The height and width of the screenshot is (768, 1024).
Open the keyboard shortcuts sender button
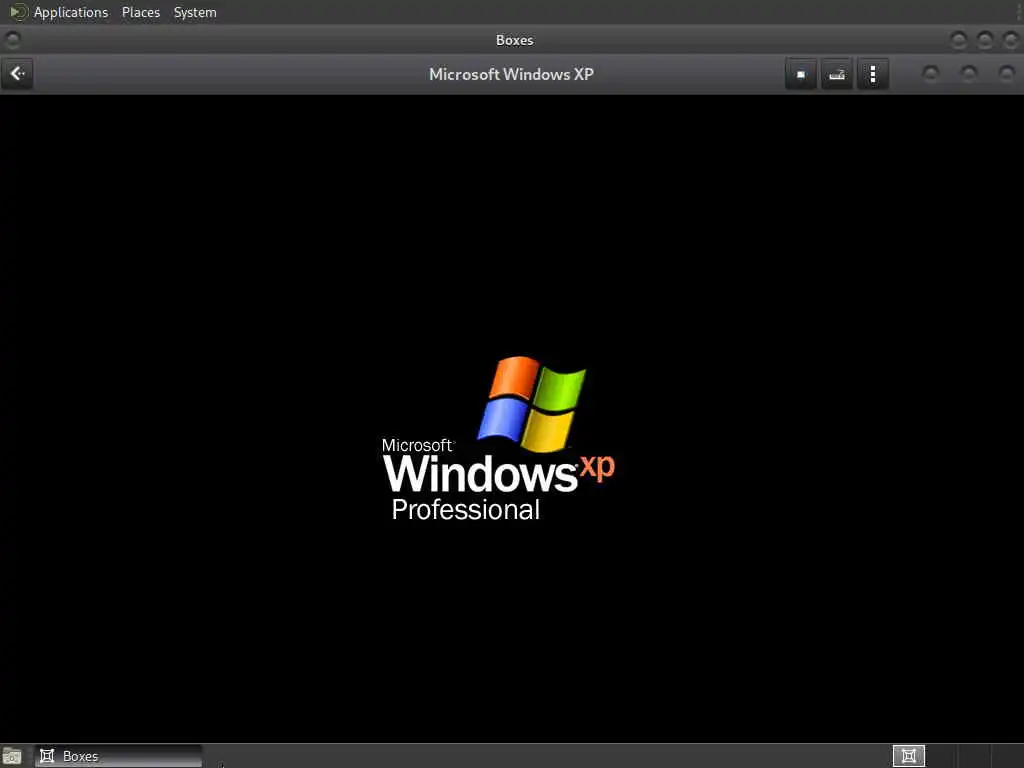pyautogui.click(x=837, y=74)
